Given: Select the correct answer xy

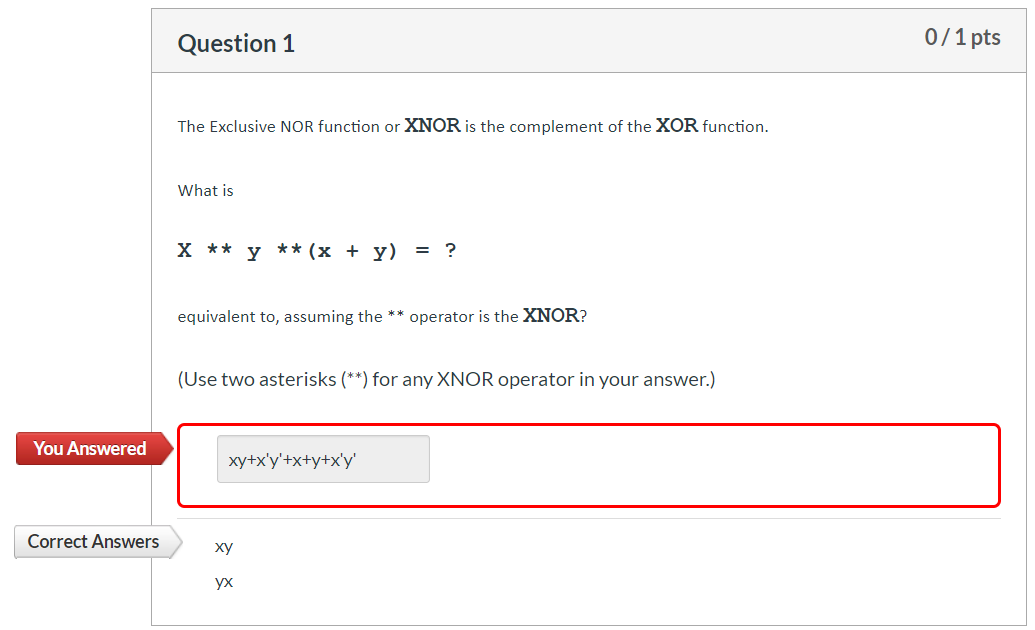Looking at the screenshot, I should coord(223,546).
